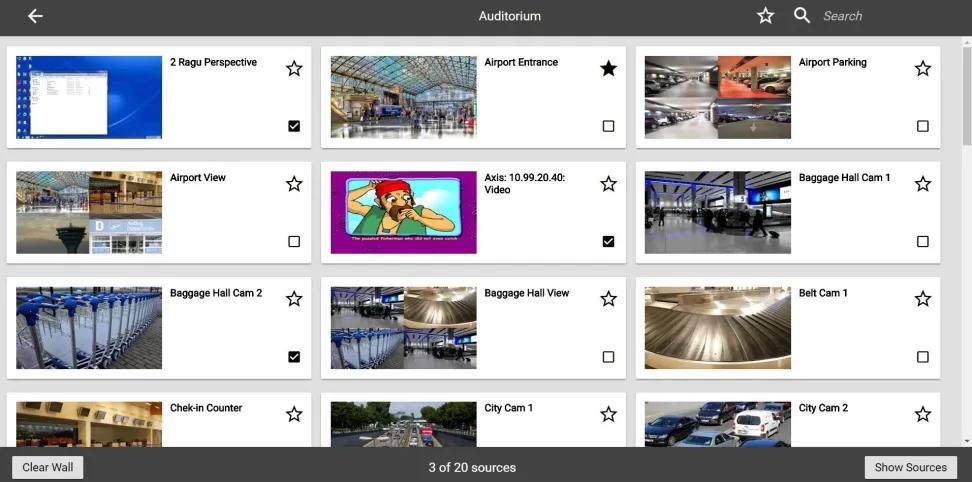Unfavorite the Airport Entrance source star
The height and width of the screenshot is (482, 972).
pos(609,68)
